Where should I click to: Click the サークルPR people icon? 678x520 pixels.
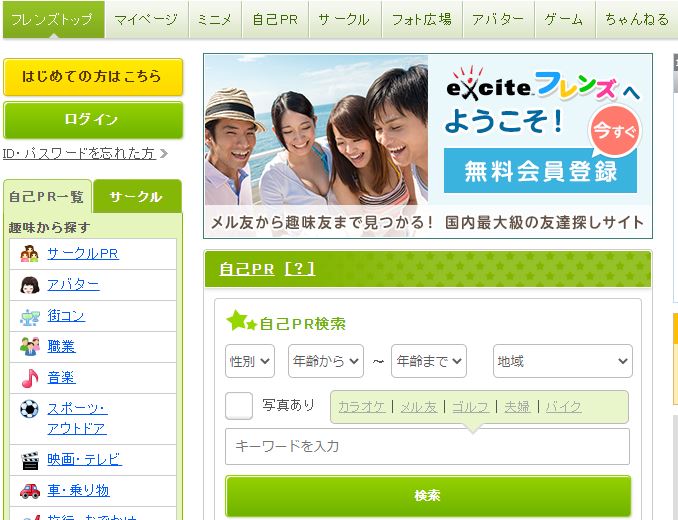click(30, 254)
